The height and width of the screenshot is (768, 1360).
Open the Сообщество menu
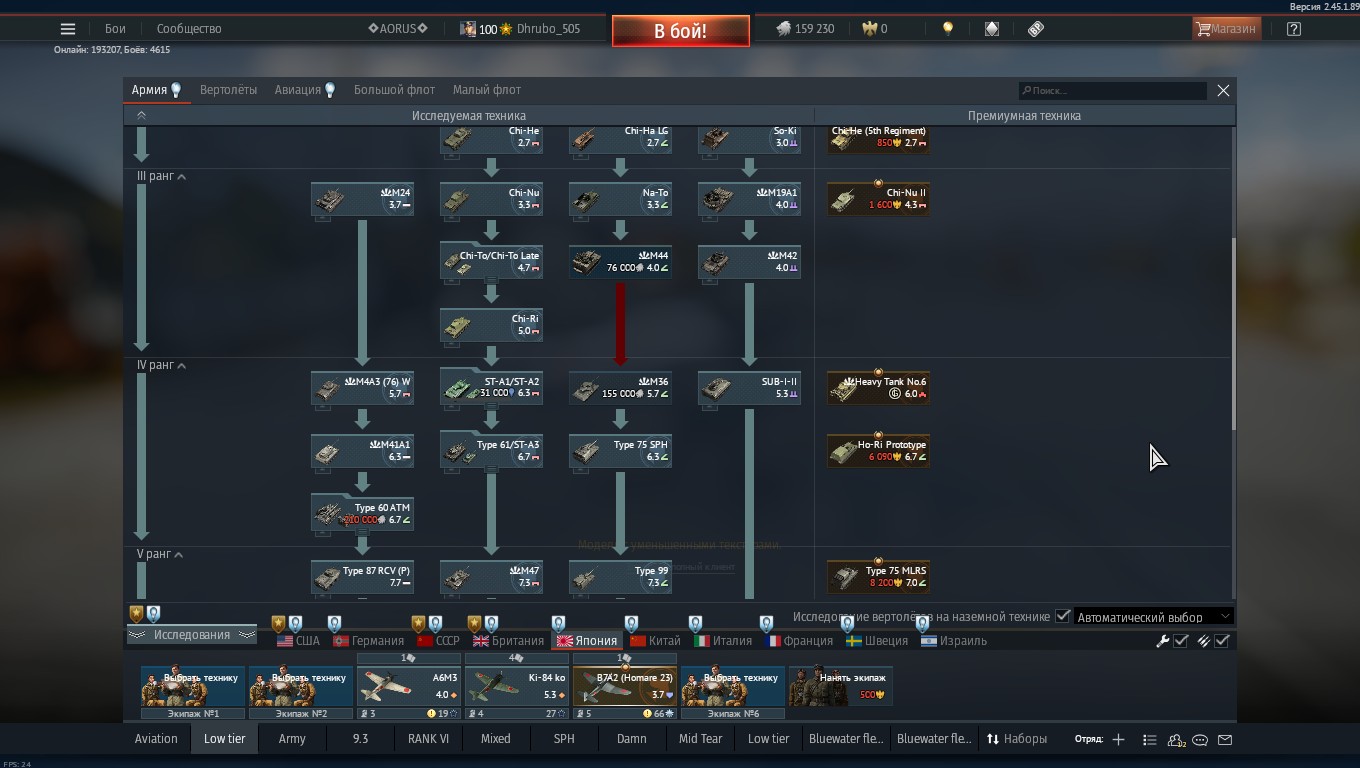coord(189,29)
